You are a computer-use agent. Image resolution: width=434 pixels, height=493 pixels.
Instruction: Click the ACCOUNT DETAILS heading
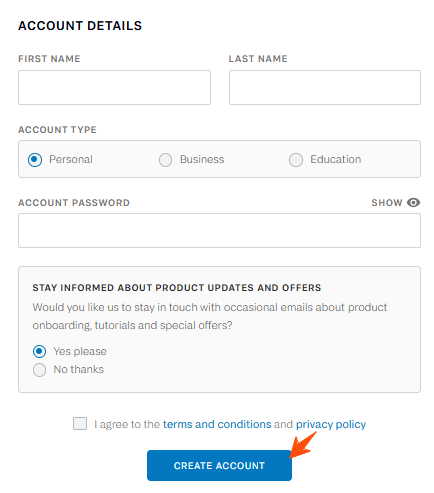pos(80,26)
